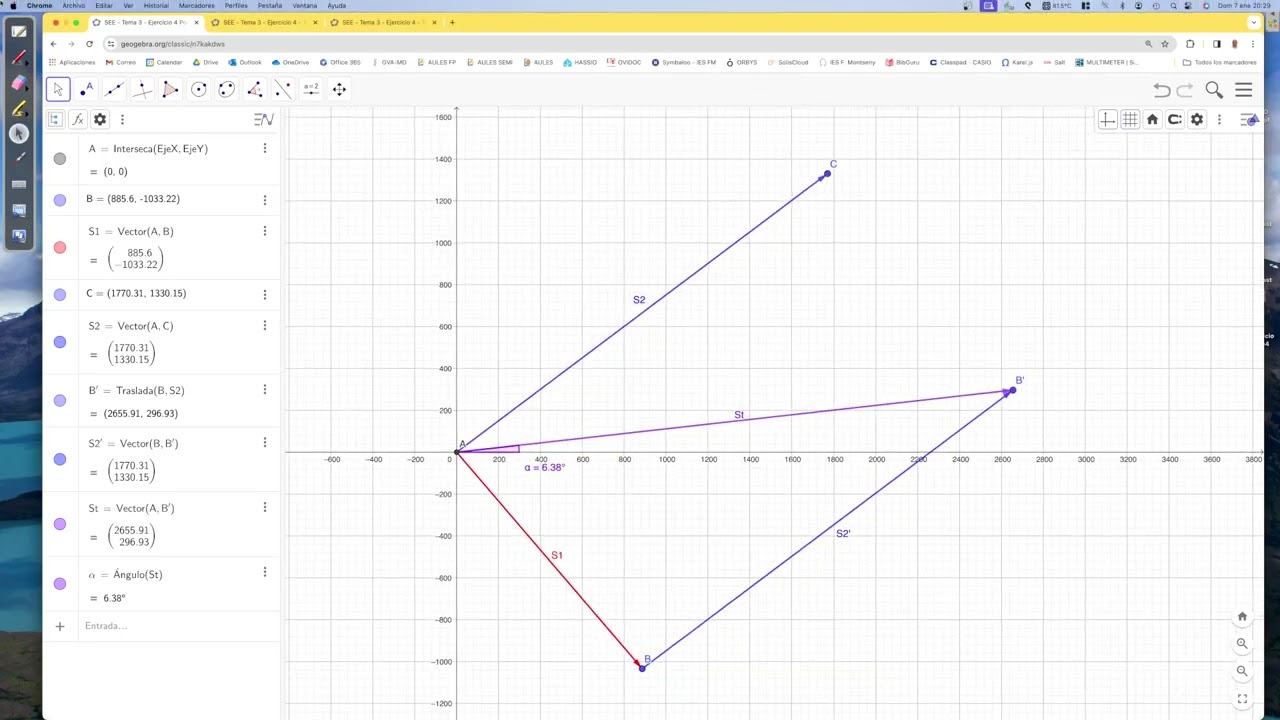Image resolution: width=1280 pixels, height=720 pixels.
Task: Click the plus add-item button
Action: (60, 626)
